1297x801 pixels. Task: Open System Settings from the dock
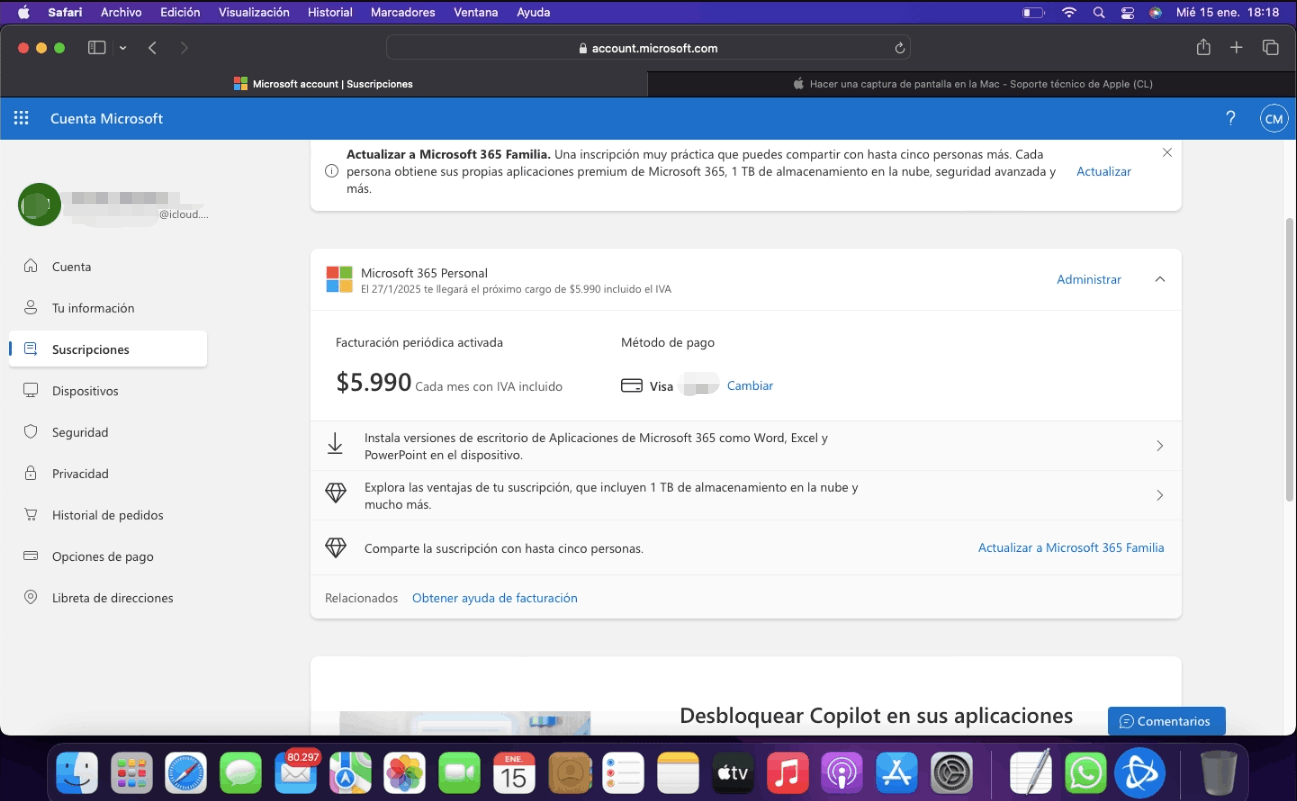click(x=951, y=772)
